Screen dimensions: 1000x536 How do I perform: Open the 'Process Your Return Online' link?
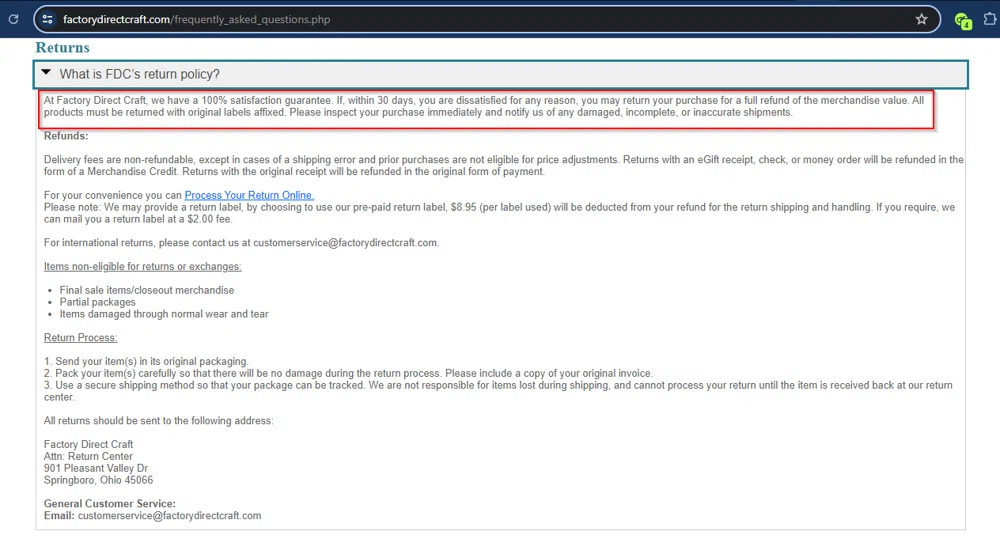tap(249, 195)
